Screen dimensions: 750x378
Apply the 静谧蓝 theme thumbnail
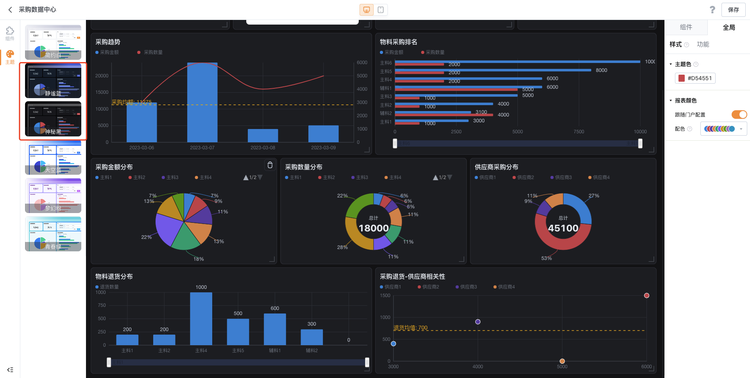pos(53,81)
